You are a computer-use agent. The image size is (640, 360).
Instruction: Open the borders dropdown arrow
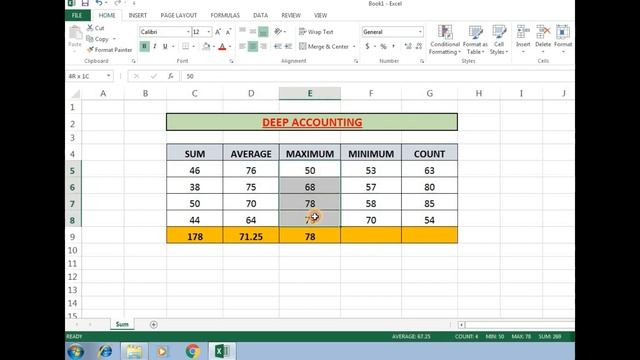coord(193,47)
